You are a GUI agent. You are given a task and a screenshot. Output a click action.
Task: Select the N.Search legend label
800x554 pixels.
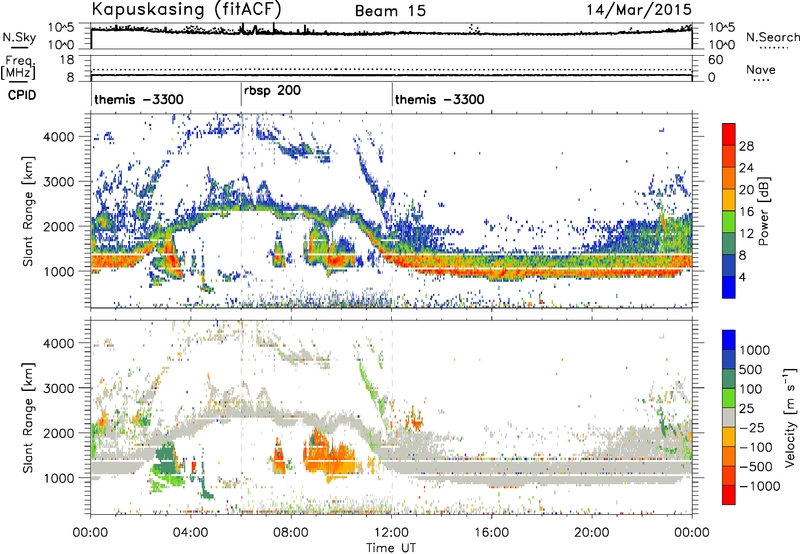(772, 37)
